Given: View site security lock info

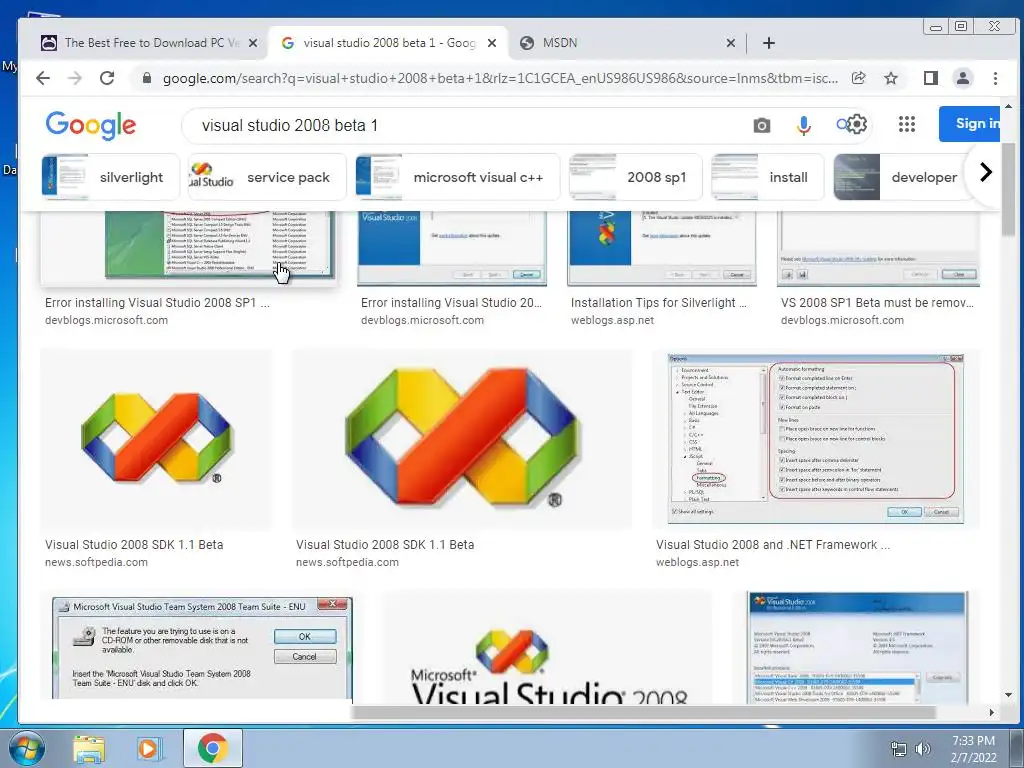Looking at the screenshot, I should [147, 78].
